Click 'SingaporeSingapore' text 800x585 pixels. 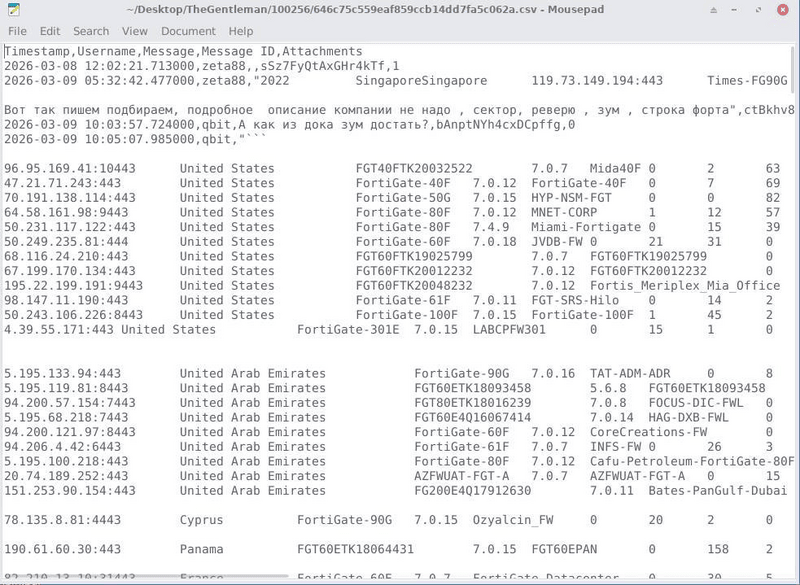421,81
